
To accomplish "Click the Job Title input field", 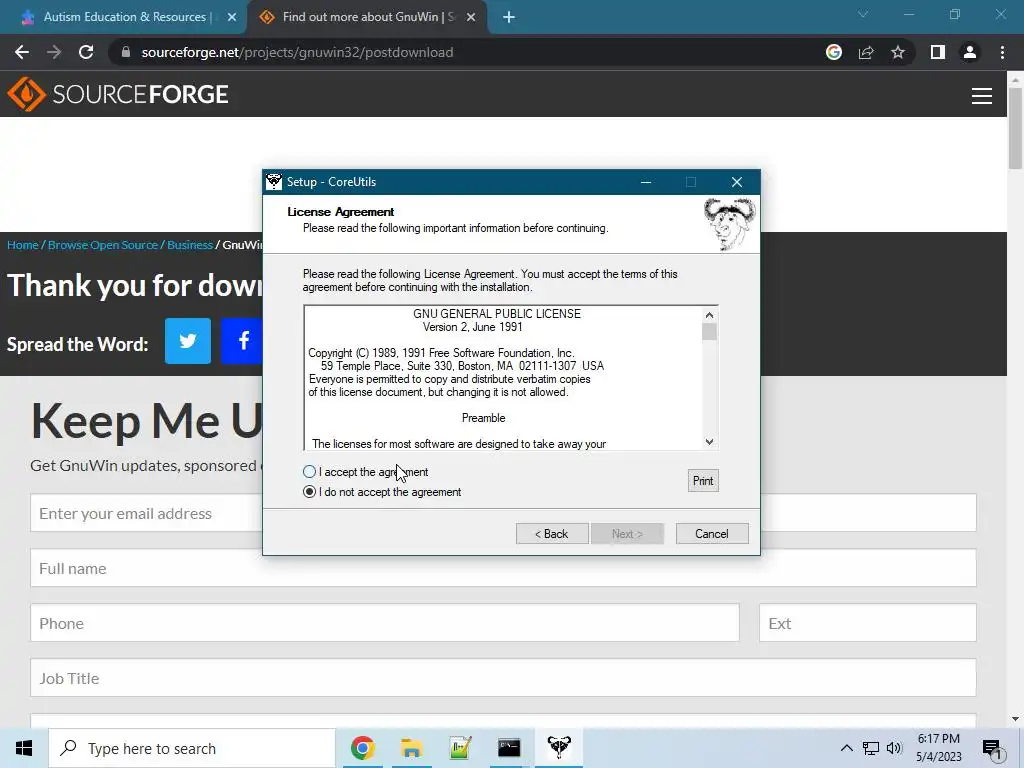I will [503, 678].
